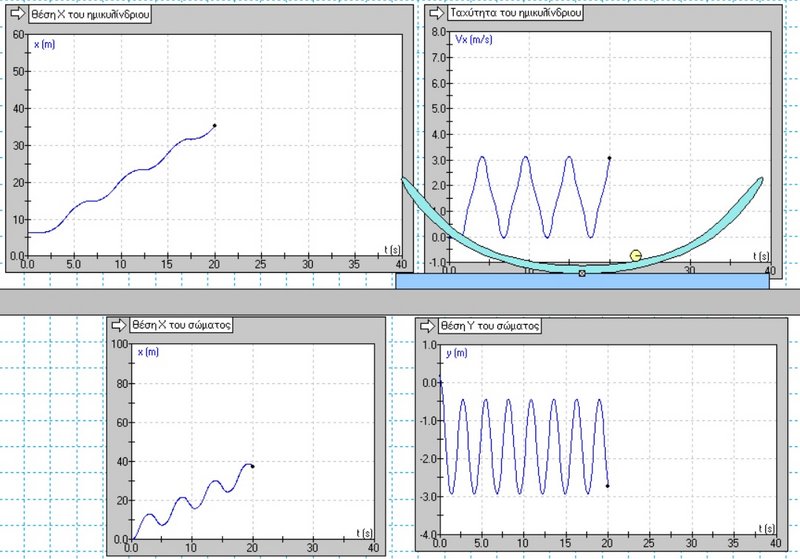
Task: Click the '100' tick on body X axis
Action: (x=119, y=344)
